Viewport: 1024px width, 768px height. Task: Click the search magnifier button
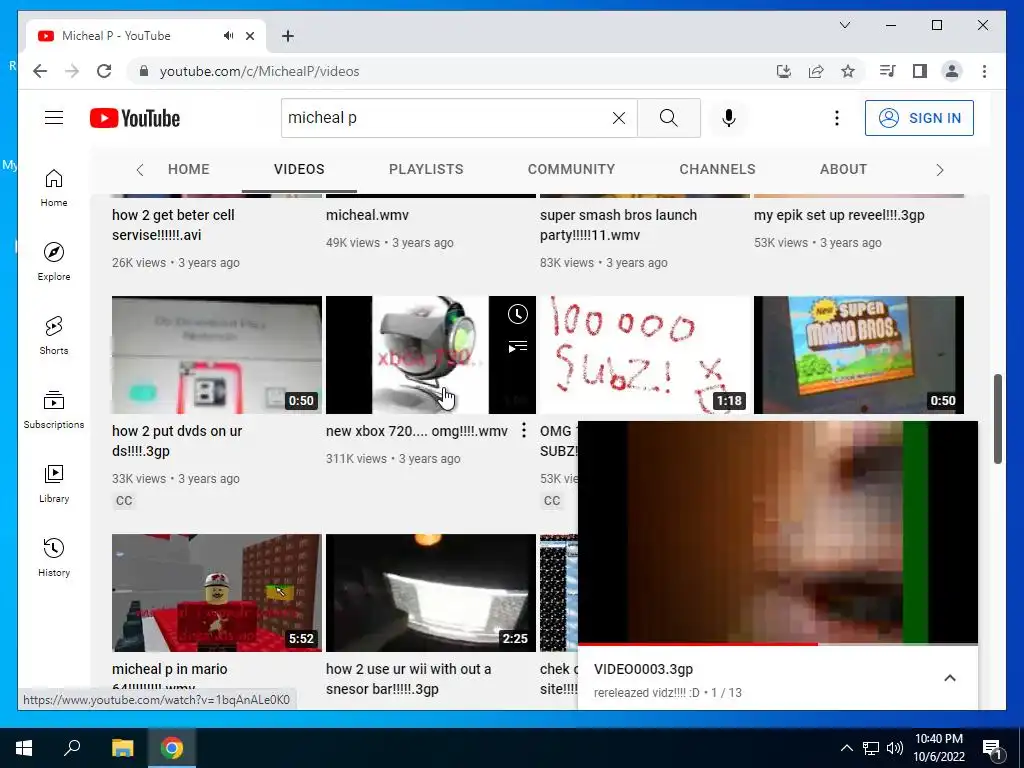pos(669,118)
